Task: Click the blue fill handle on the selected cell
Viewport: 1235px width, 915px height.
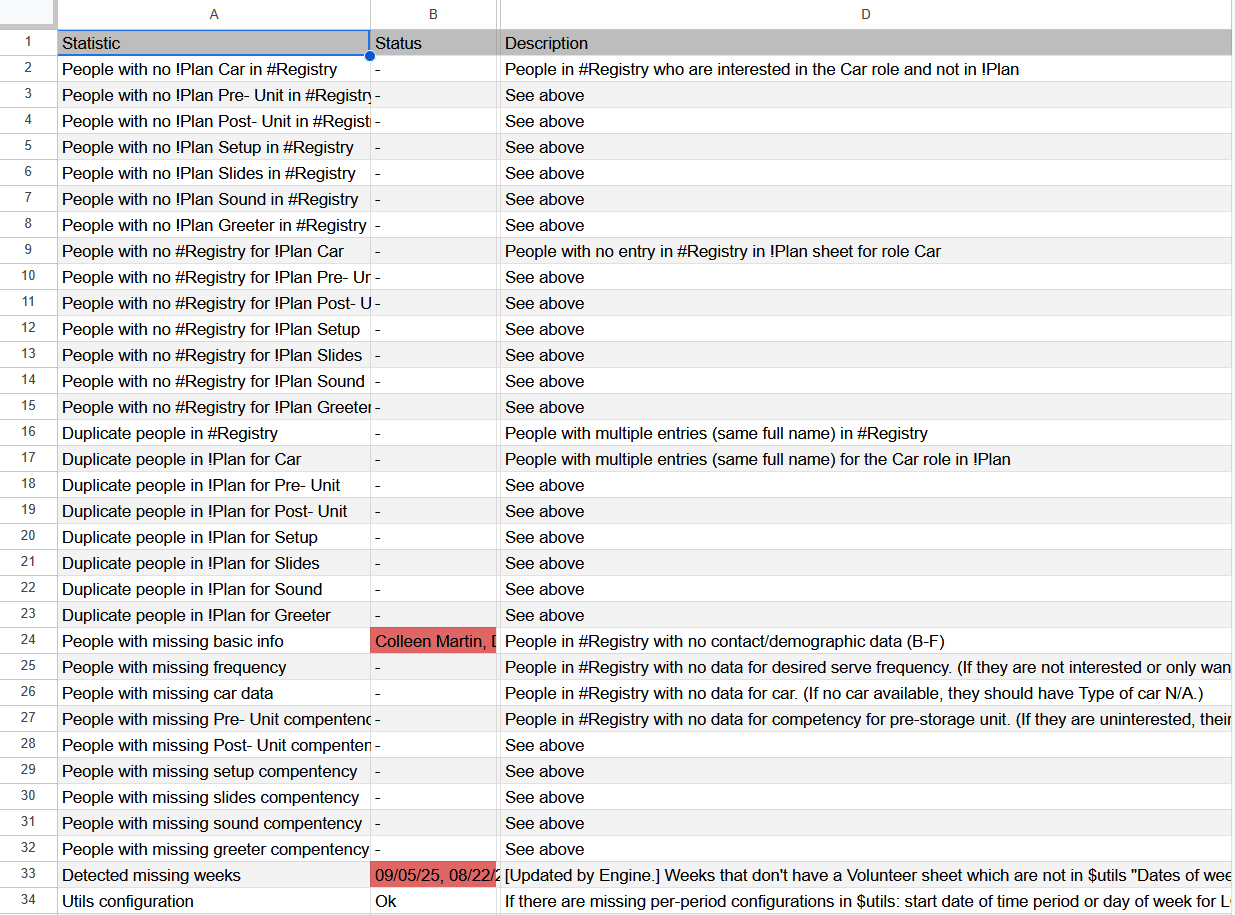Action: (x=369, y=56)
